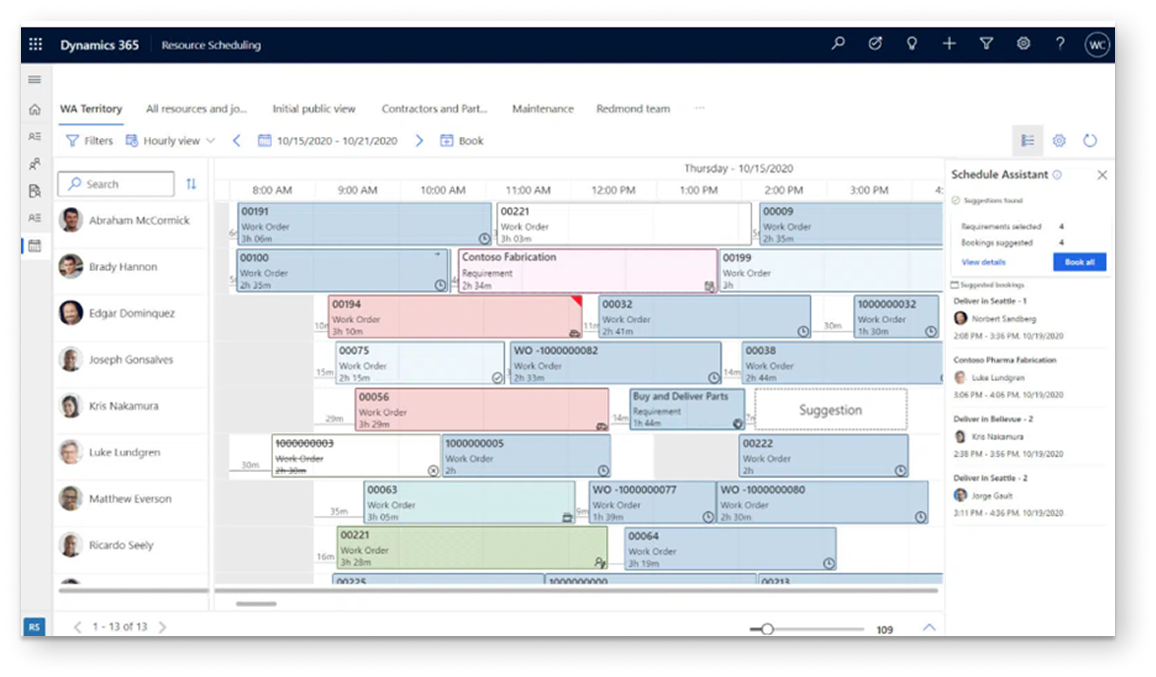
Task: Open red work order 00194 booking
Action: click(455, 317)
